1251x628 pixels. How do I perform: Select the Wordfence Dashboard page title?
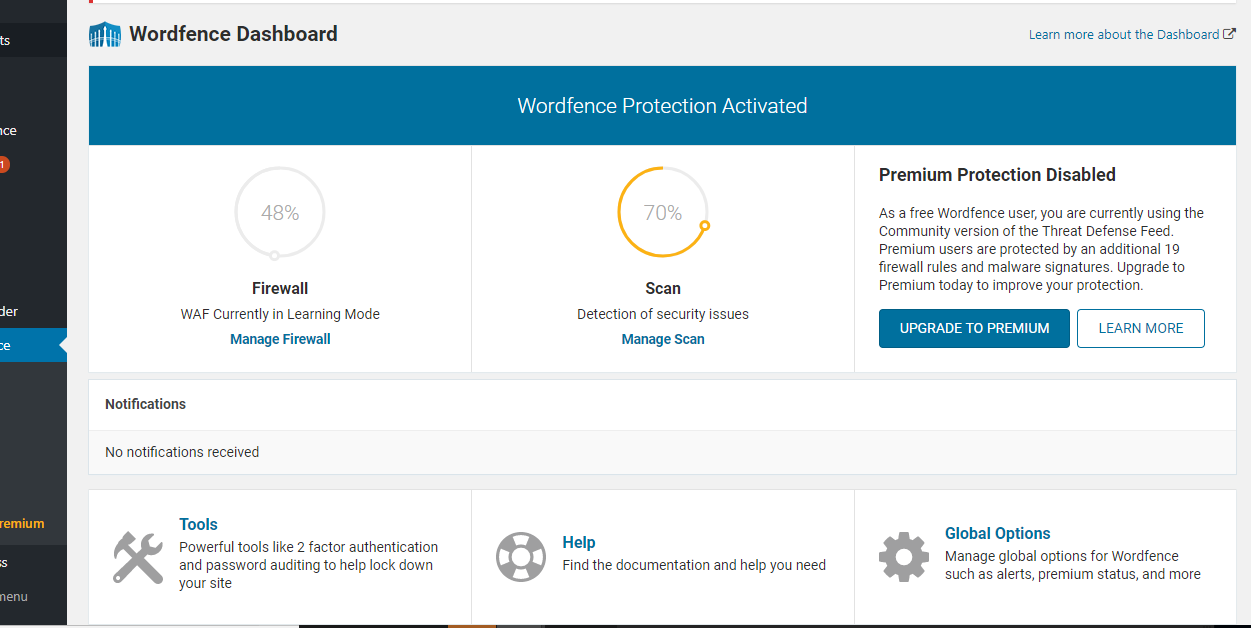[233, 34]
